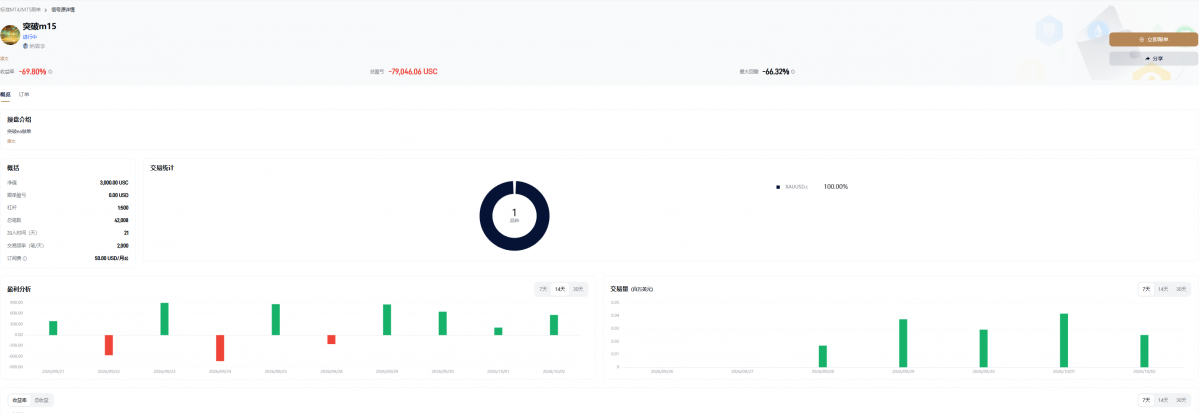Select 7天 in the bottom chart range selector

pyautogui.click(x=1145, y=400)
